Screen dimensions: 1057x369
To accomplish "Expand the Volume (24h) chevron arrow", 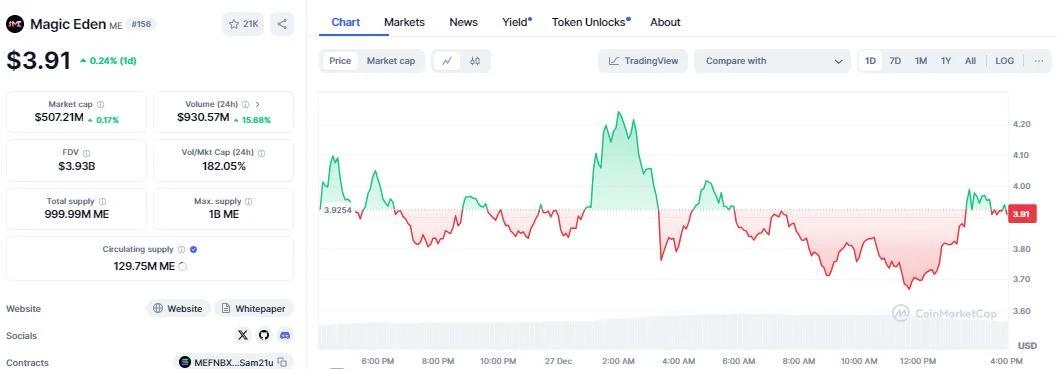I will click(x=258, y=105).
